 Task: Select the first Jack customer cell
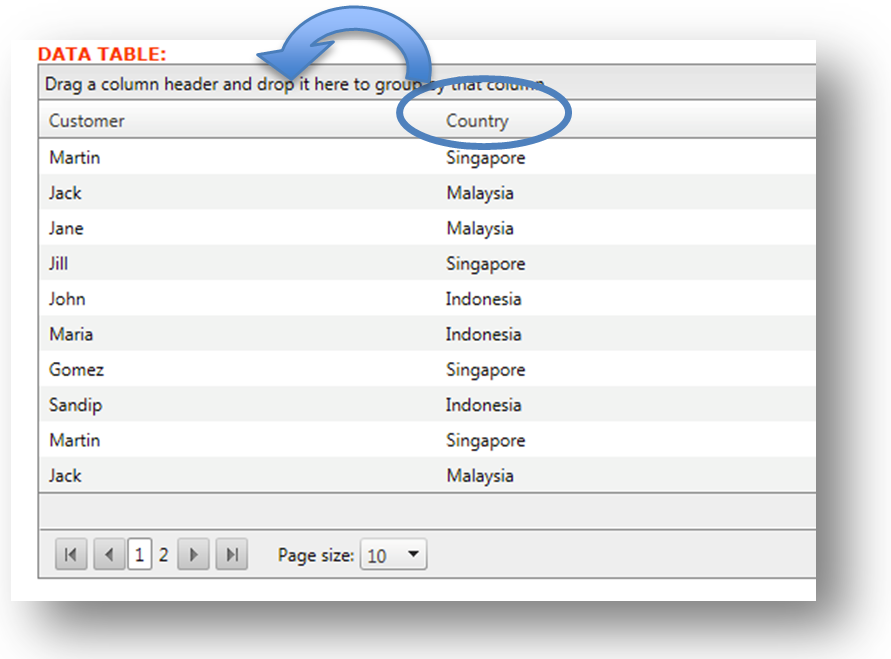(65, 193)
